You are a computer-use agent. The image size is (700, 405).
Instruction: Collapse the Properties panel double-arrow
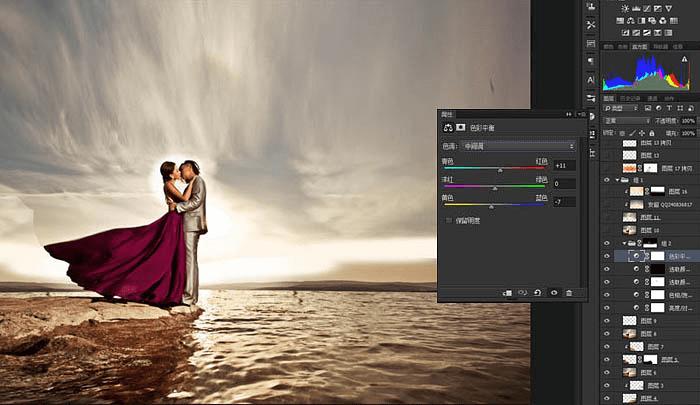click(x=569, y=114)
